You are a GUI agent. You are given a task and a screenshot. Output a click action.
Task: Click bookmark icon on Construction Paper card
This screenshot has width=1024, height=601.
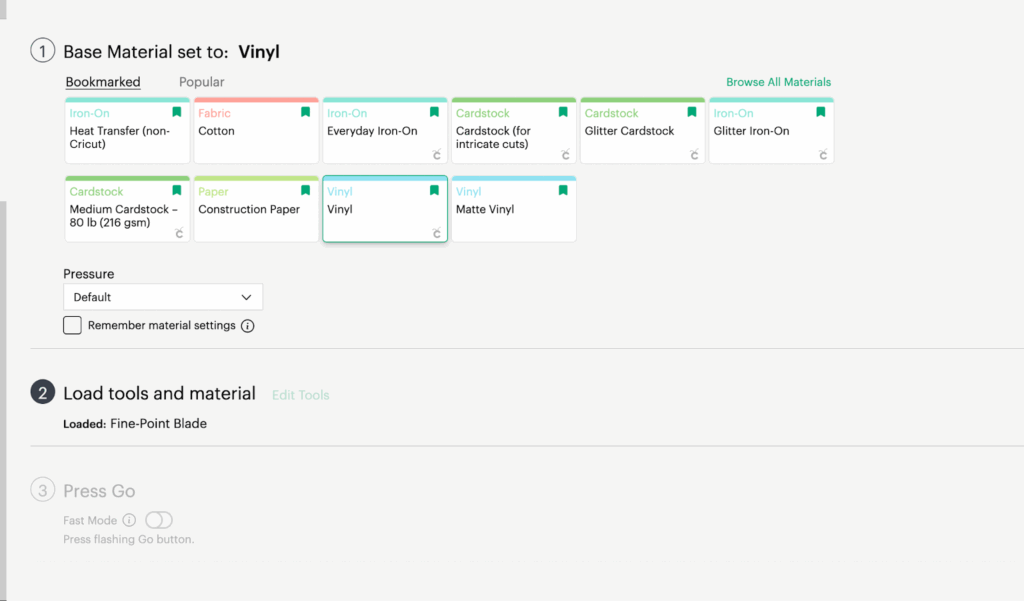tap(306, 190)
